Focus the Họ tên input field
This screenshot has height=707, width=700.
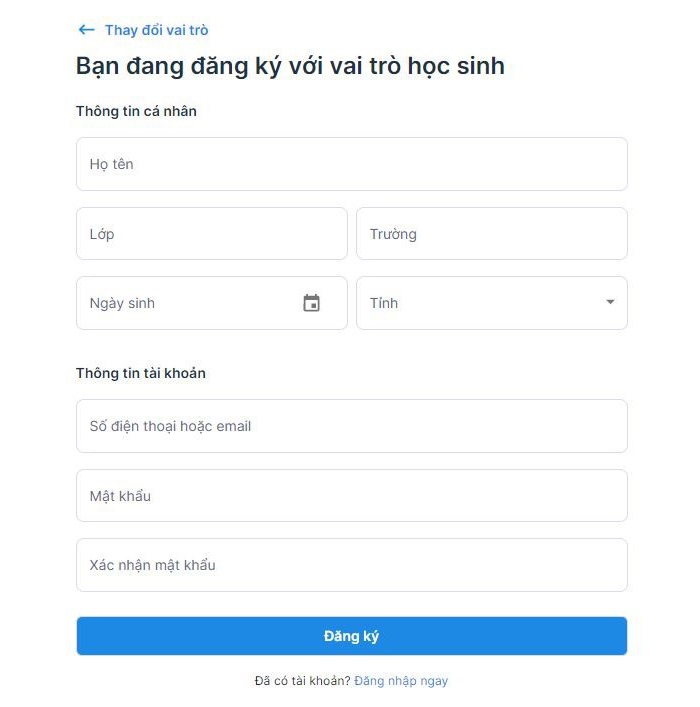point(351,164)
